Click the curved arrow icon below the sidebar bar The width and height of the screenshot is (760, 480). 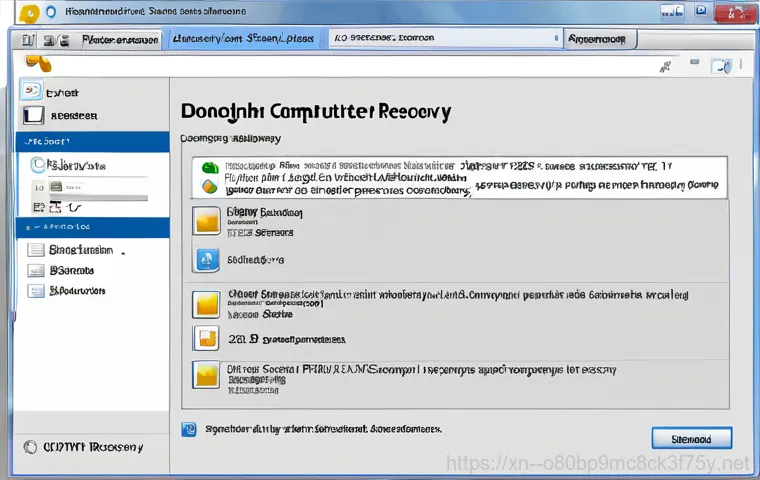pyautogui.click(x=73, y=208)
